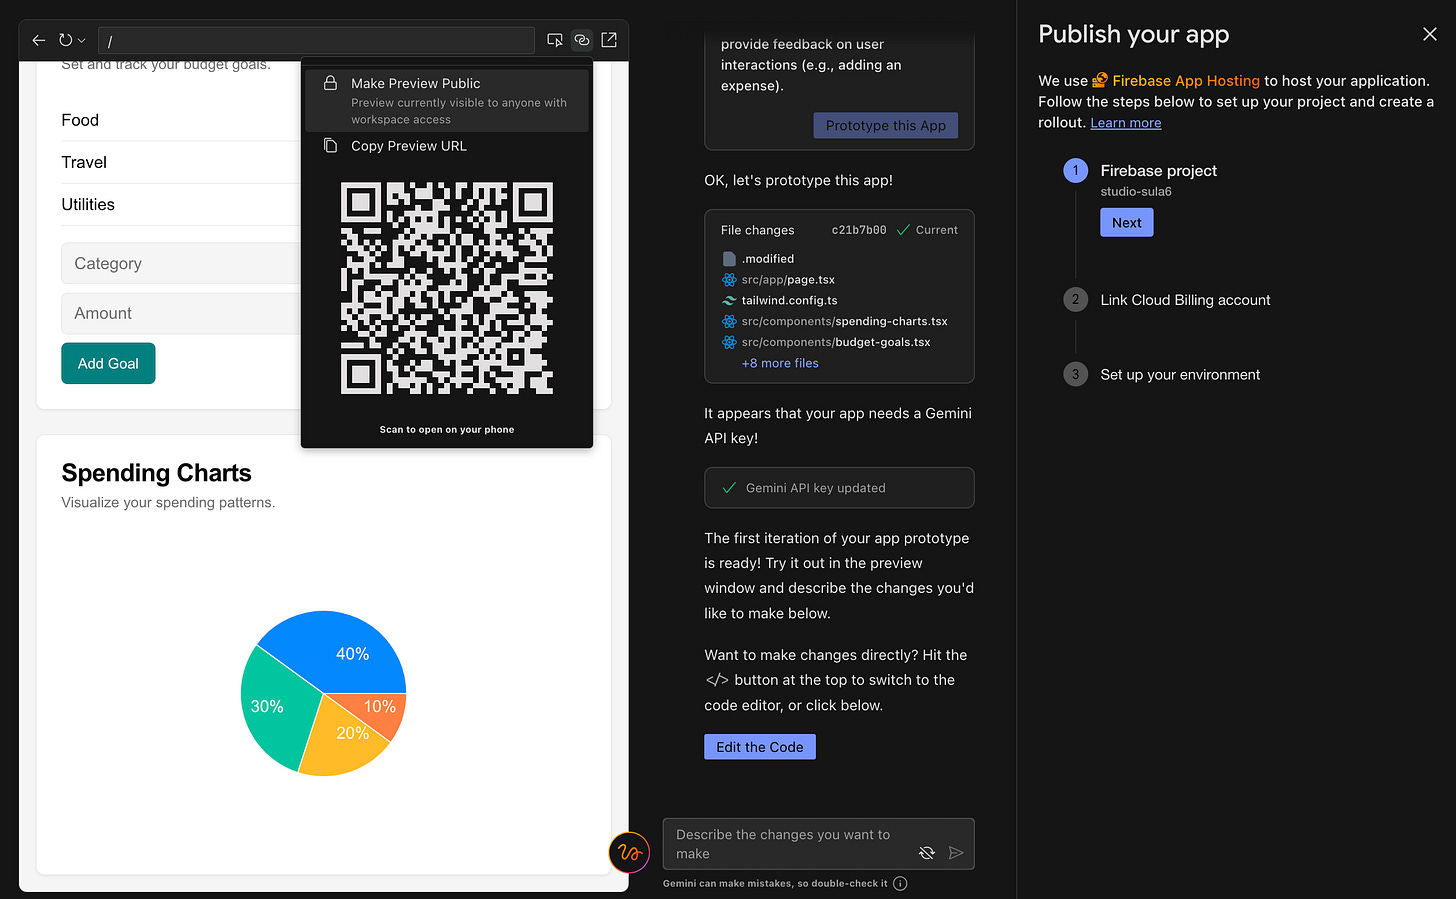Toggle the share preview link icon
The height and width of the screenshot is (899, 1456).
pyautogui.click(x=582, y=40)
